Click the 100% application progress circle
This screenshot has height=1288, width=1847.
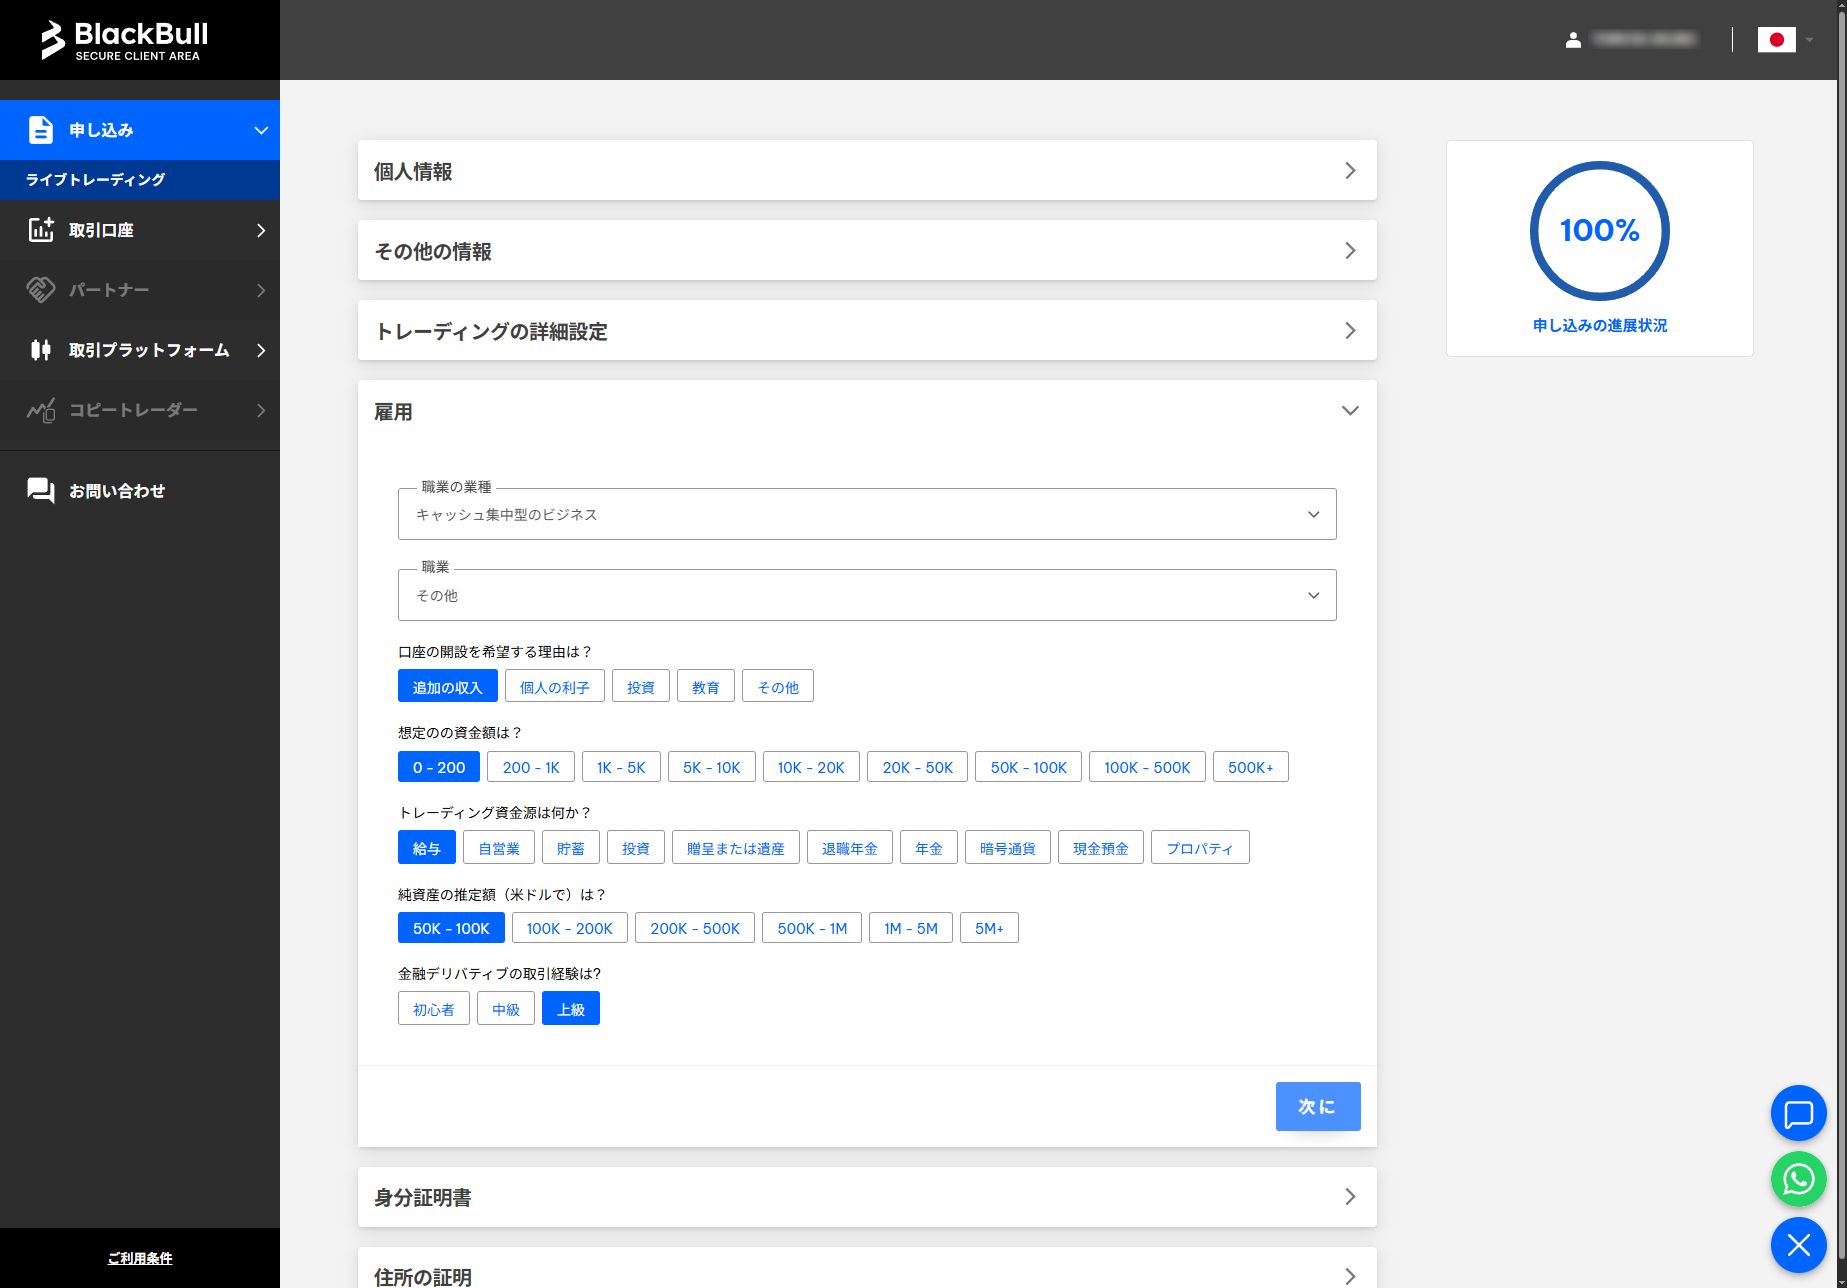[1600, 230]
